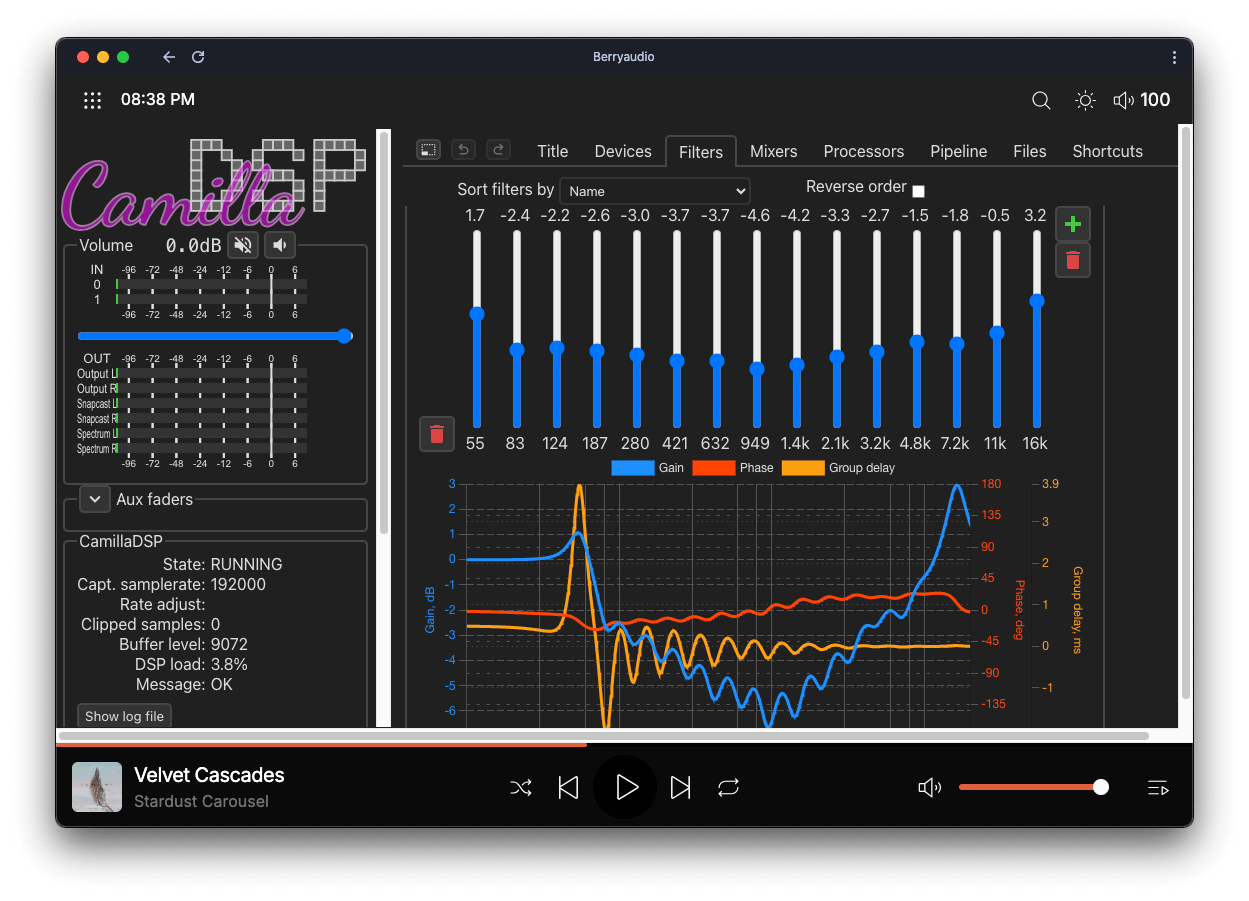Screen dimensions: 1249x901
Task: Expand the Aux faders section
Action: (x=95, y=499)
